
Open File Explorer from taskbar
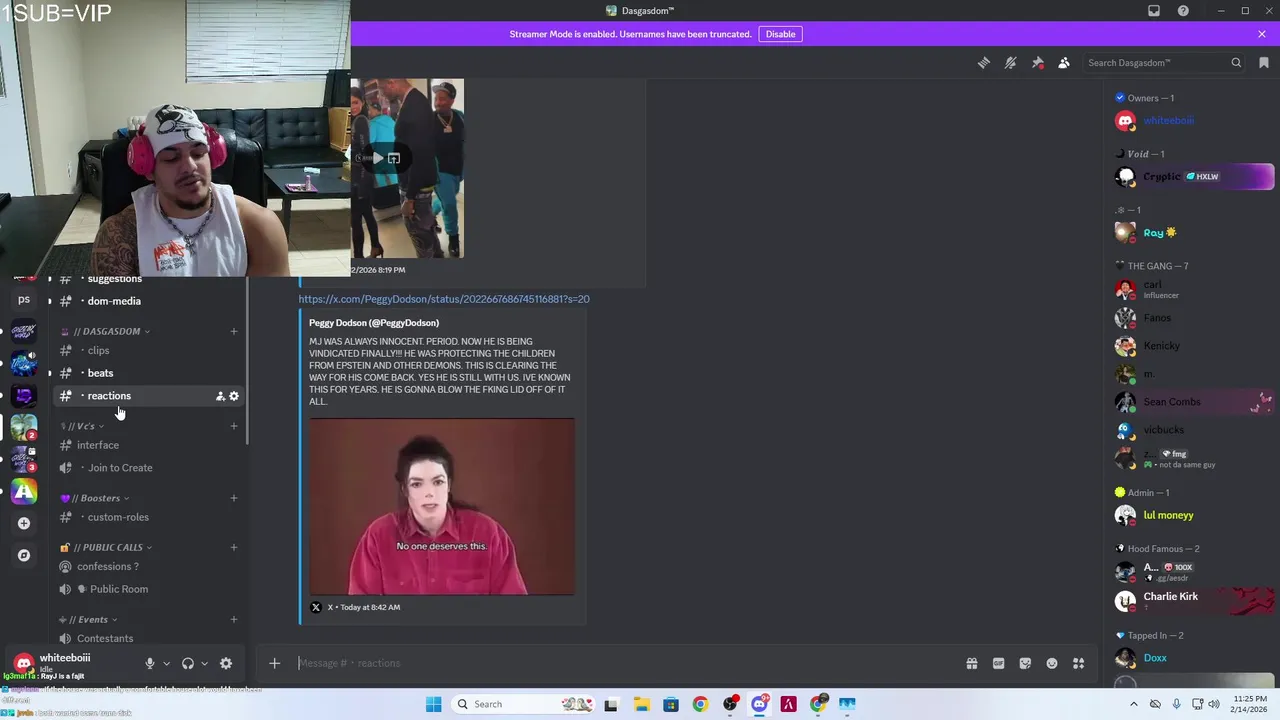641,704
